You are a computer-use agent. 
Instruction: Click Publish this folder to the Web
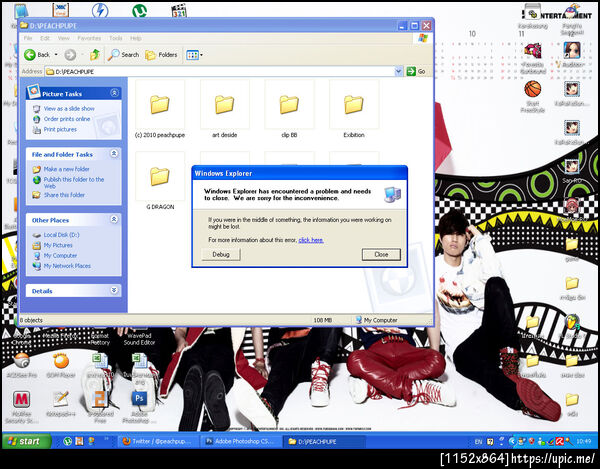pos(73,182)
